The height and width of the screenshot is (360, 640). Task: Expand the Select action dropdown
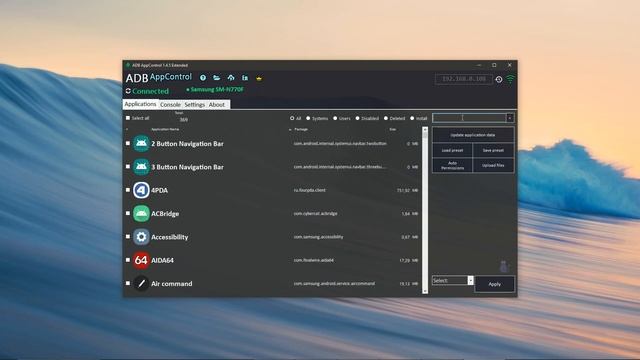[x=470, y=280]
